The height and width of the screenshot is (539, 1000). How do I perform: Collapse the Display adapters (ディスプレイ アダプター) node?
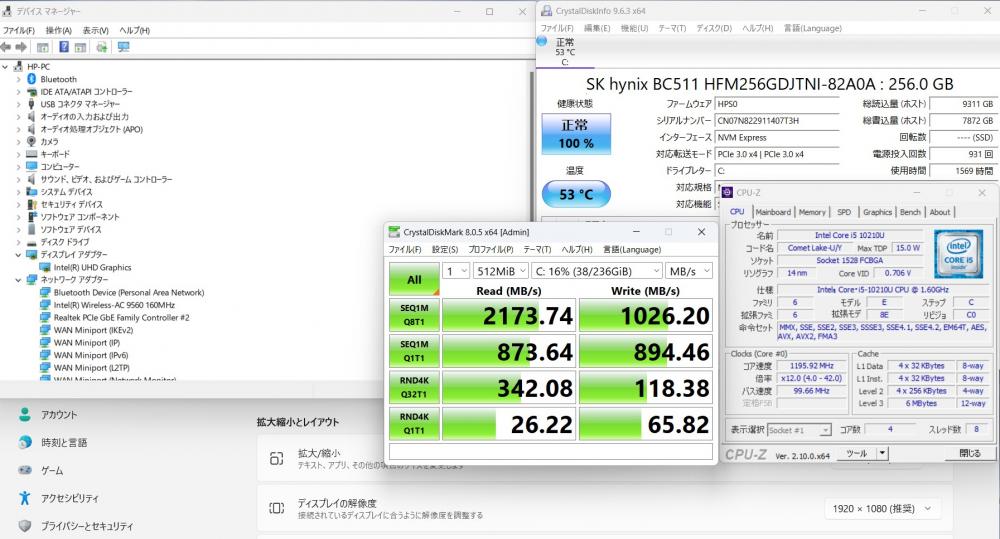pyautogui.click(x=18, y=255)
